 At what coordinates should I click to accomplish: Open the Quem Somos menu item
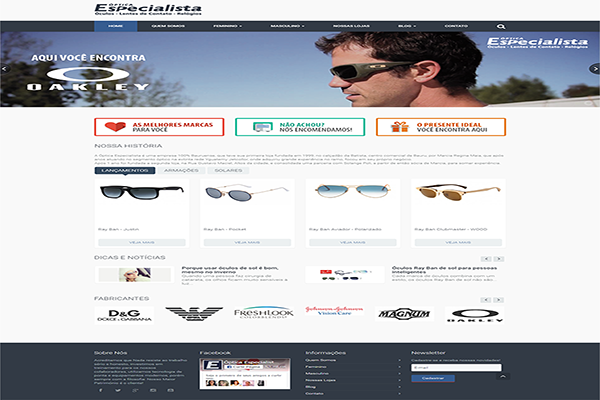(x=168, y=26)
